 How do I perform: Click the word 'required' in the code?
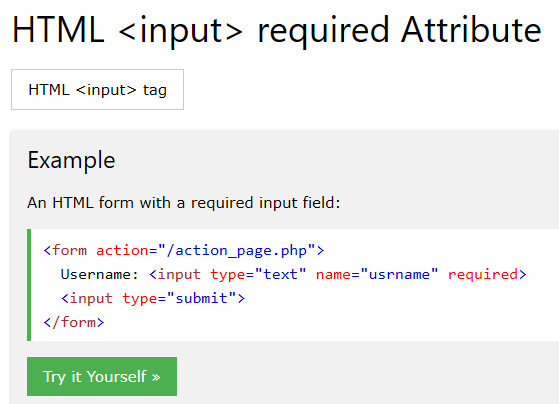point(483,275)
